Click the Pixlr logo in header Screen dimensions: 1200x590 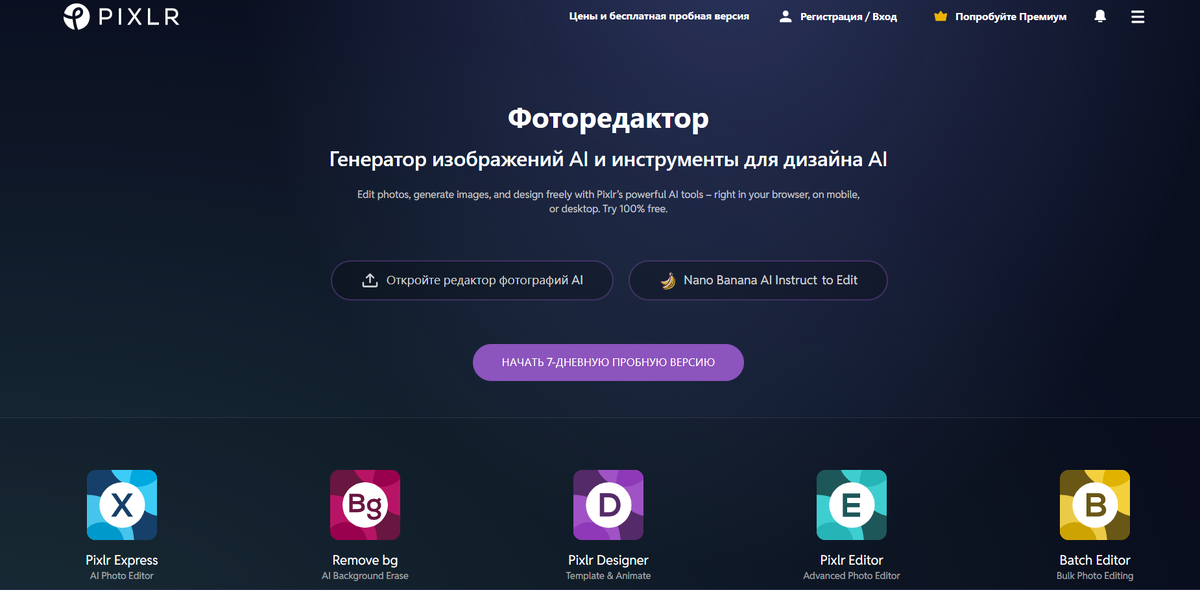(121, 16)
